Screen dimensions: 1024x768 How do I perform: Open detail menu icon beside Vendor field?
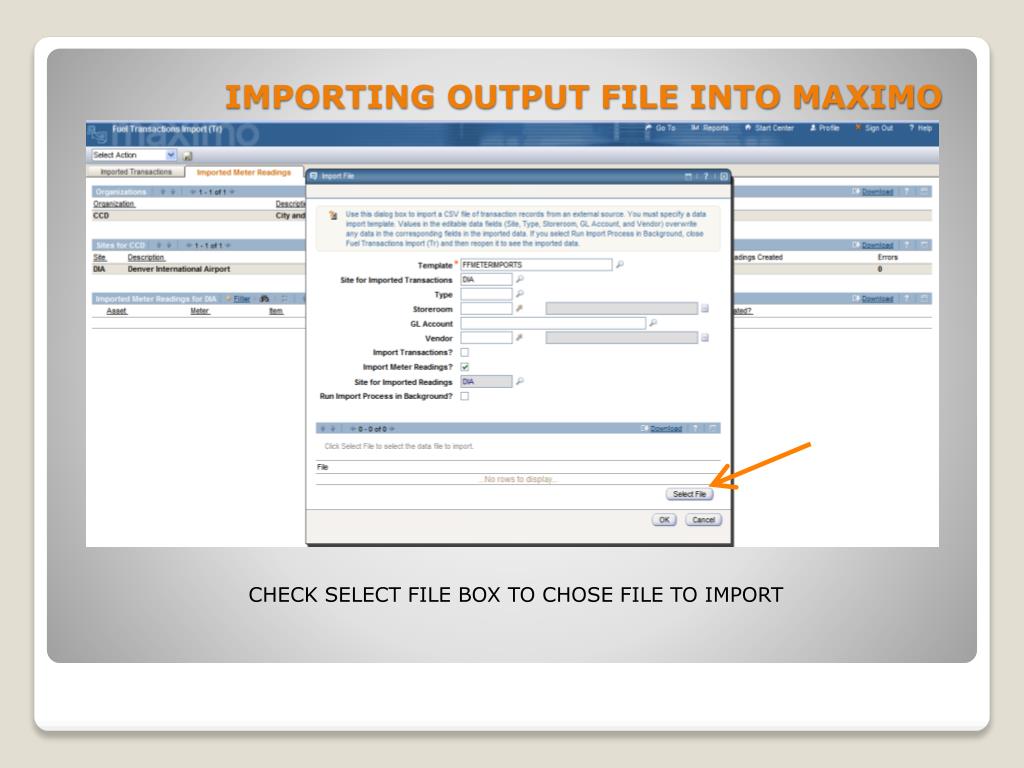click(x=519, y=338)
